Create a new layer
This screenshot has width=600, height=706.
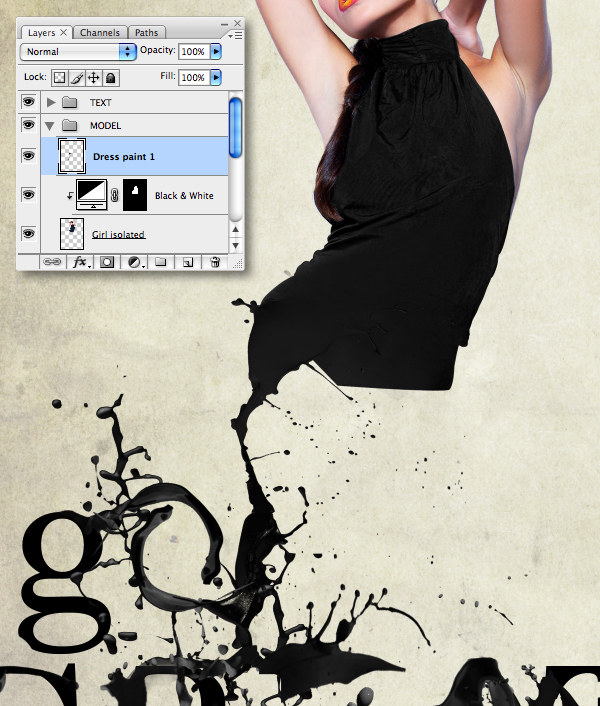tap(188, 262)
